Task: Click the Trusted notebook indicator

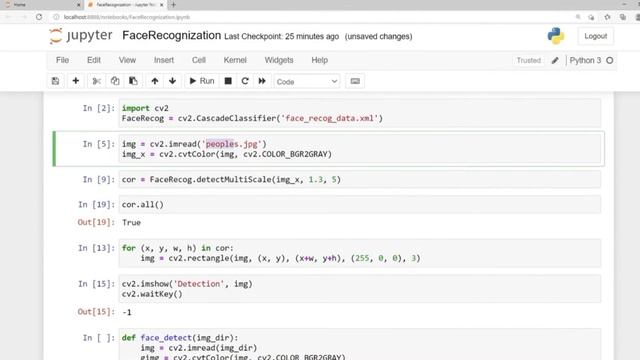Action: pyautogui.click(x=529, y=60)
